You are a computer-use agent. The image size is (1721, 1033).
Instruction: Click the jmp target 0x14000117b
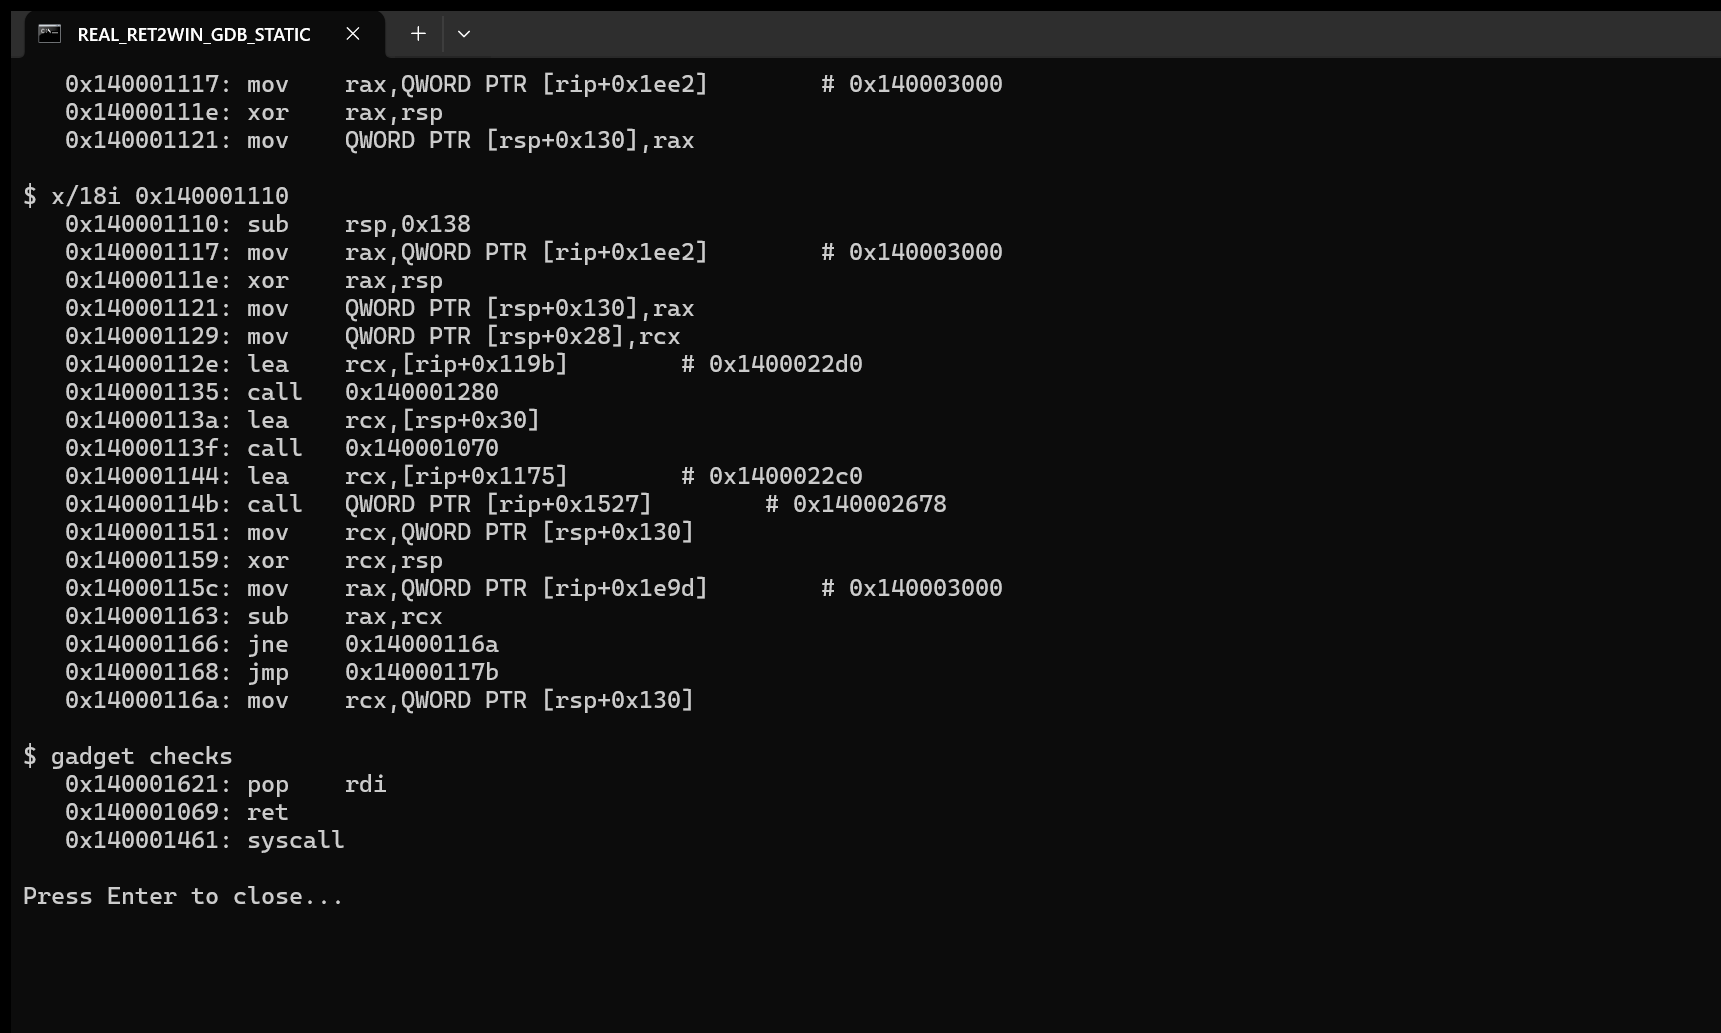coord(422,672)
